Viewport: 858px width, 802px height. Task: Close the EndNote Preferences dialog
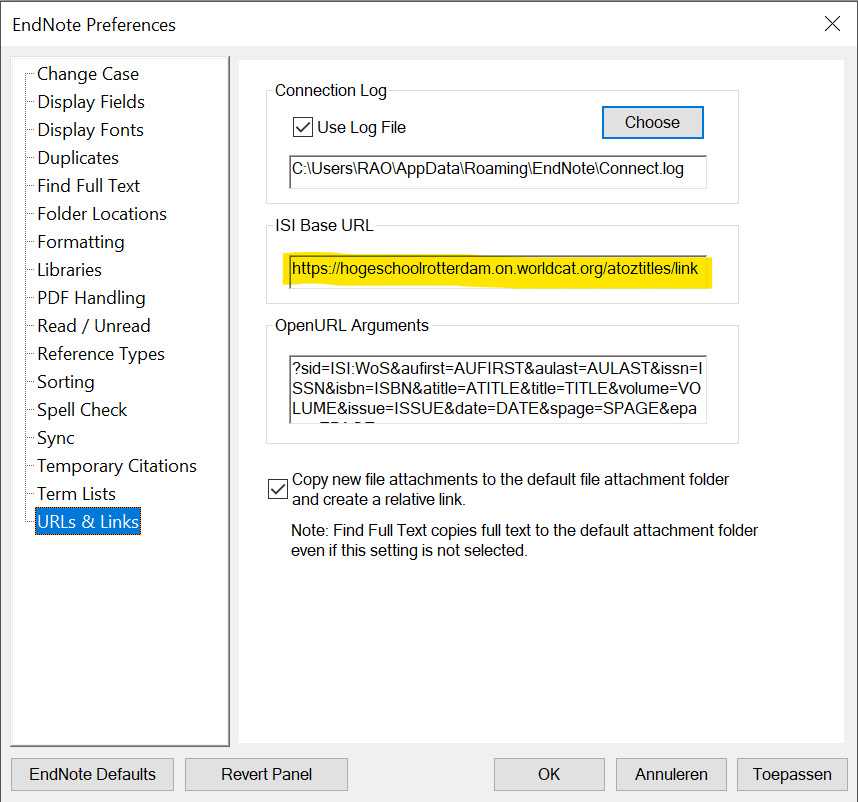click(x=832, y=24)
